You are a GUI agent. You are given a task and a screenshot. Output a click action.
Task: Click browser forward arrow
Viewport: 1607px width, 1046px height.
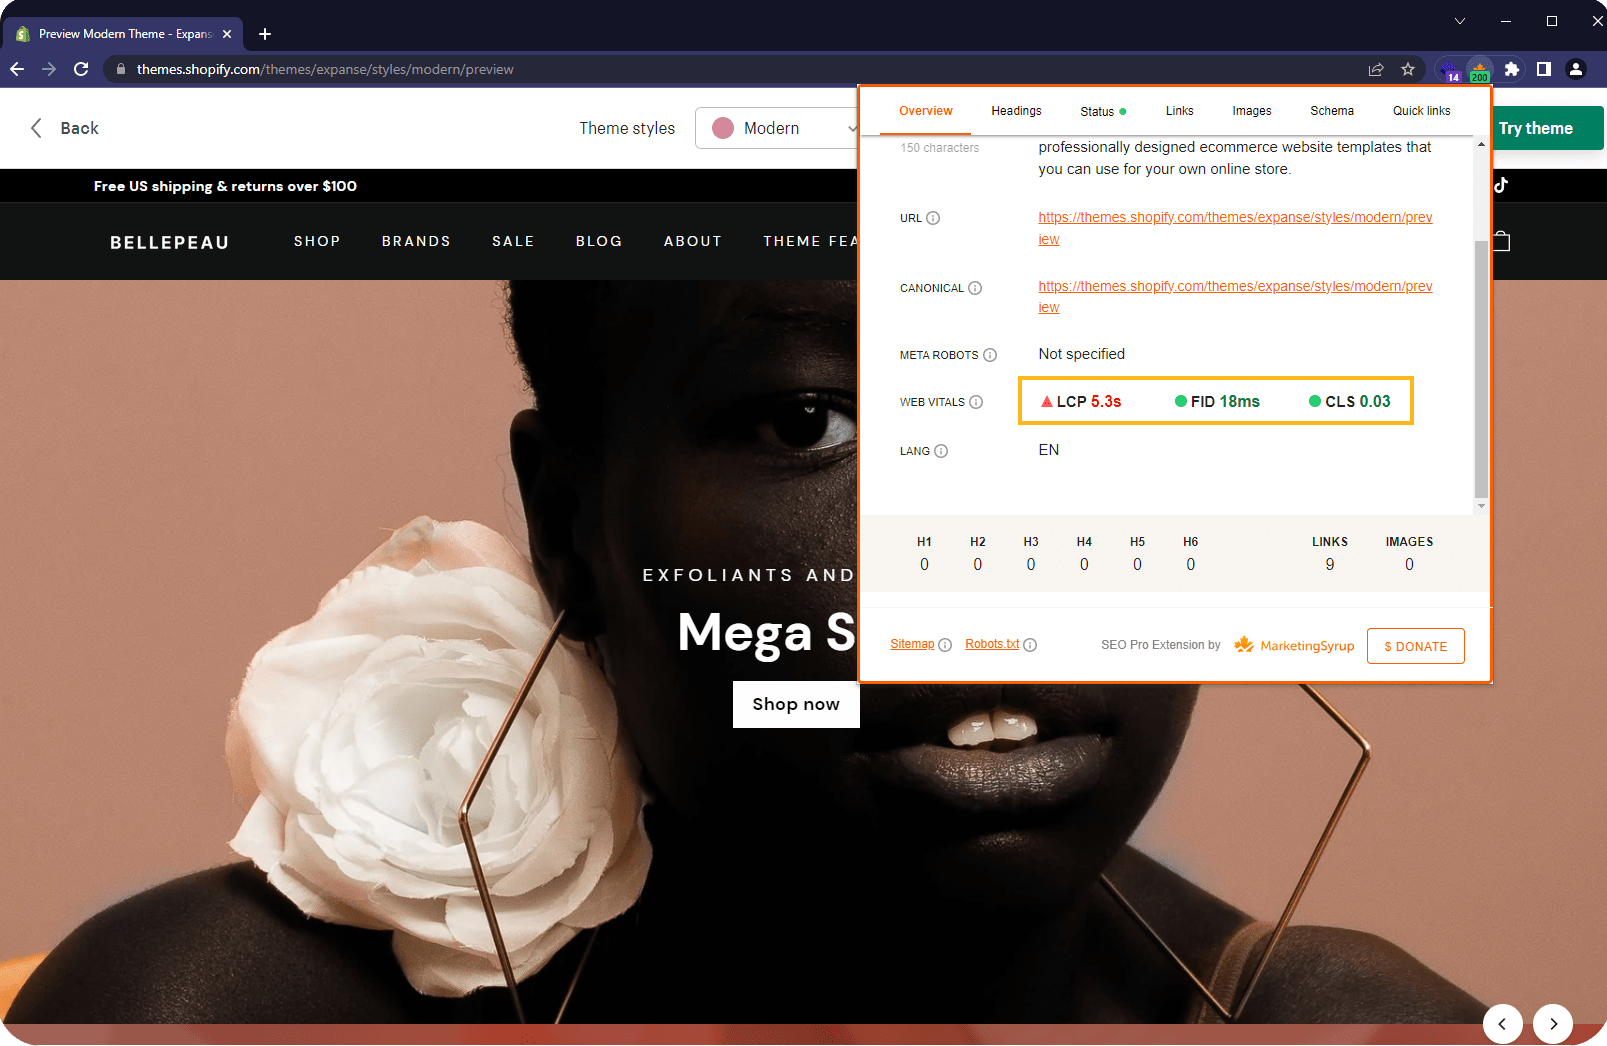[x=49, y=69]
